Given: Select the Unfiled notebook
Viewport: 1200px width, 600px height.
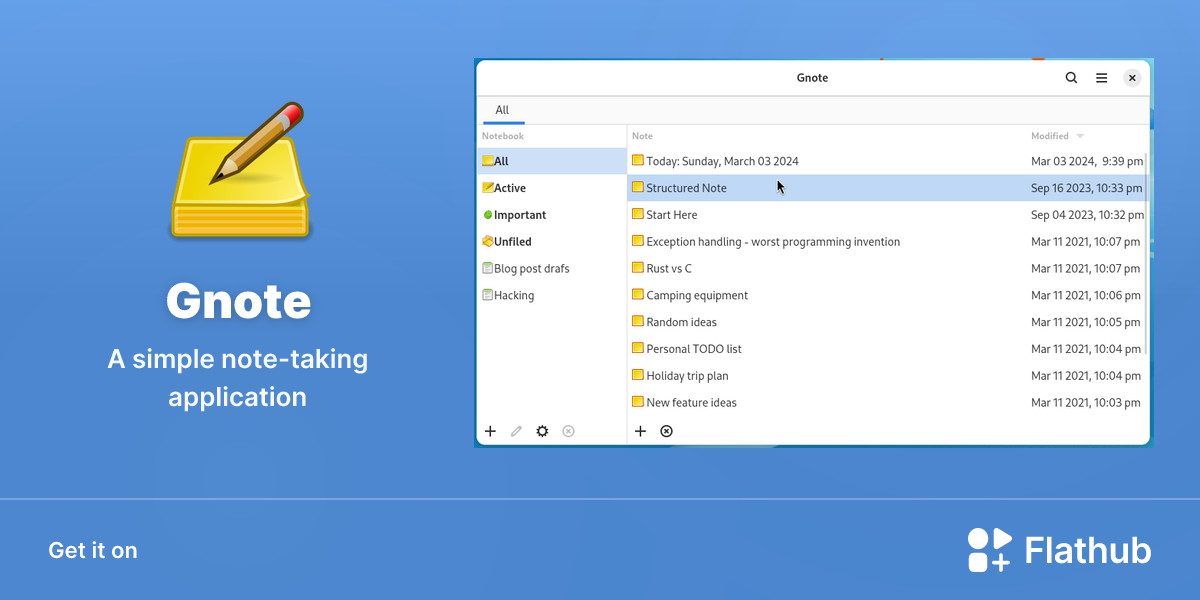Looking at the screenshot, I should click(552, 242).
